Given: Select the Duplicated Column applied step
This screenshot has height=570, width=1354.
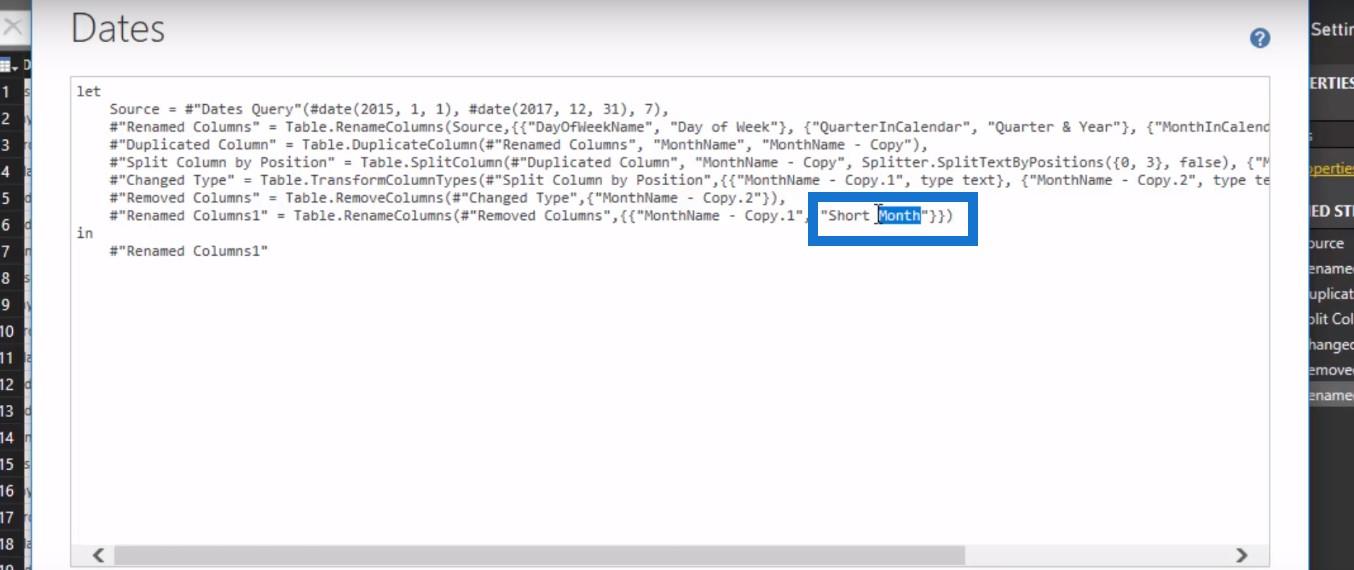Looking at the screenshot, I should (x=1331, y=294).
